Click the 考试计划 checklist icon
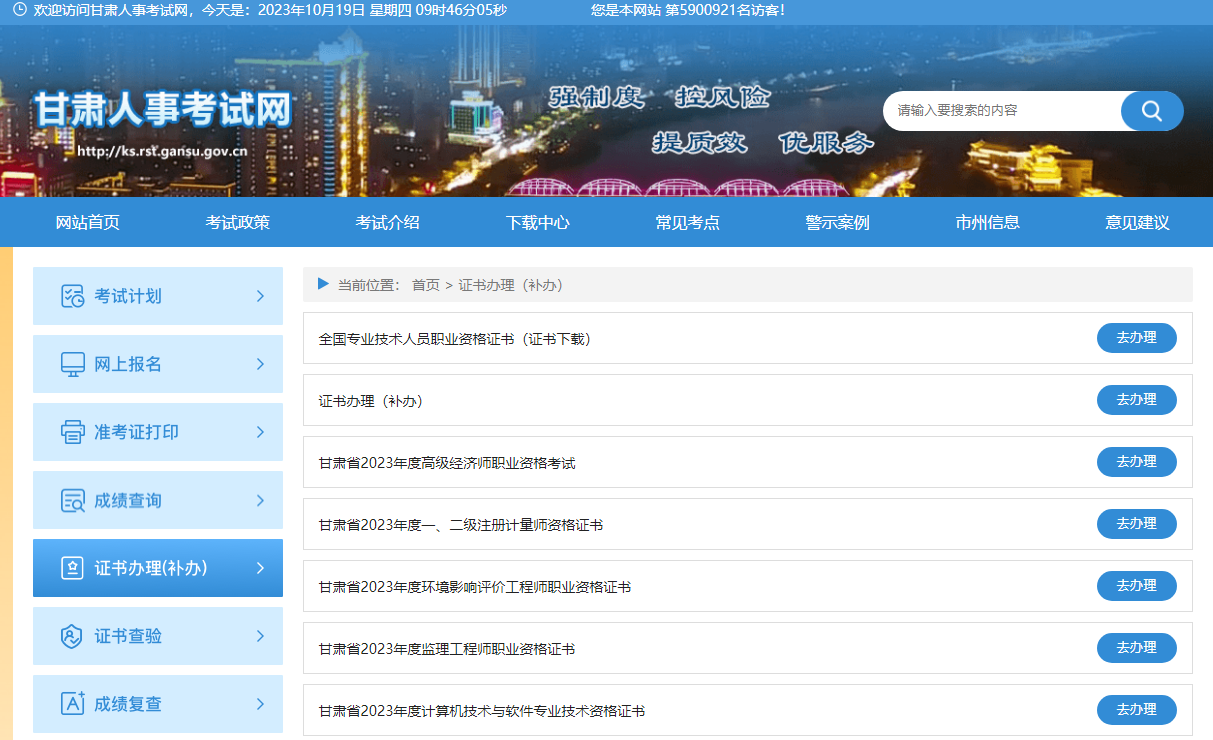This screenshot has width=1213, height=740. [x=72, y=296]
